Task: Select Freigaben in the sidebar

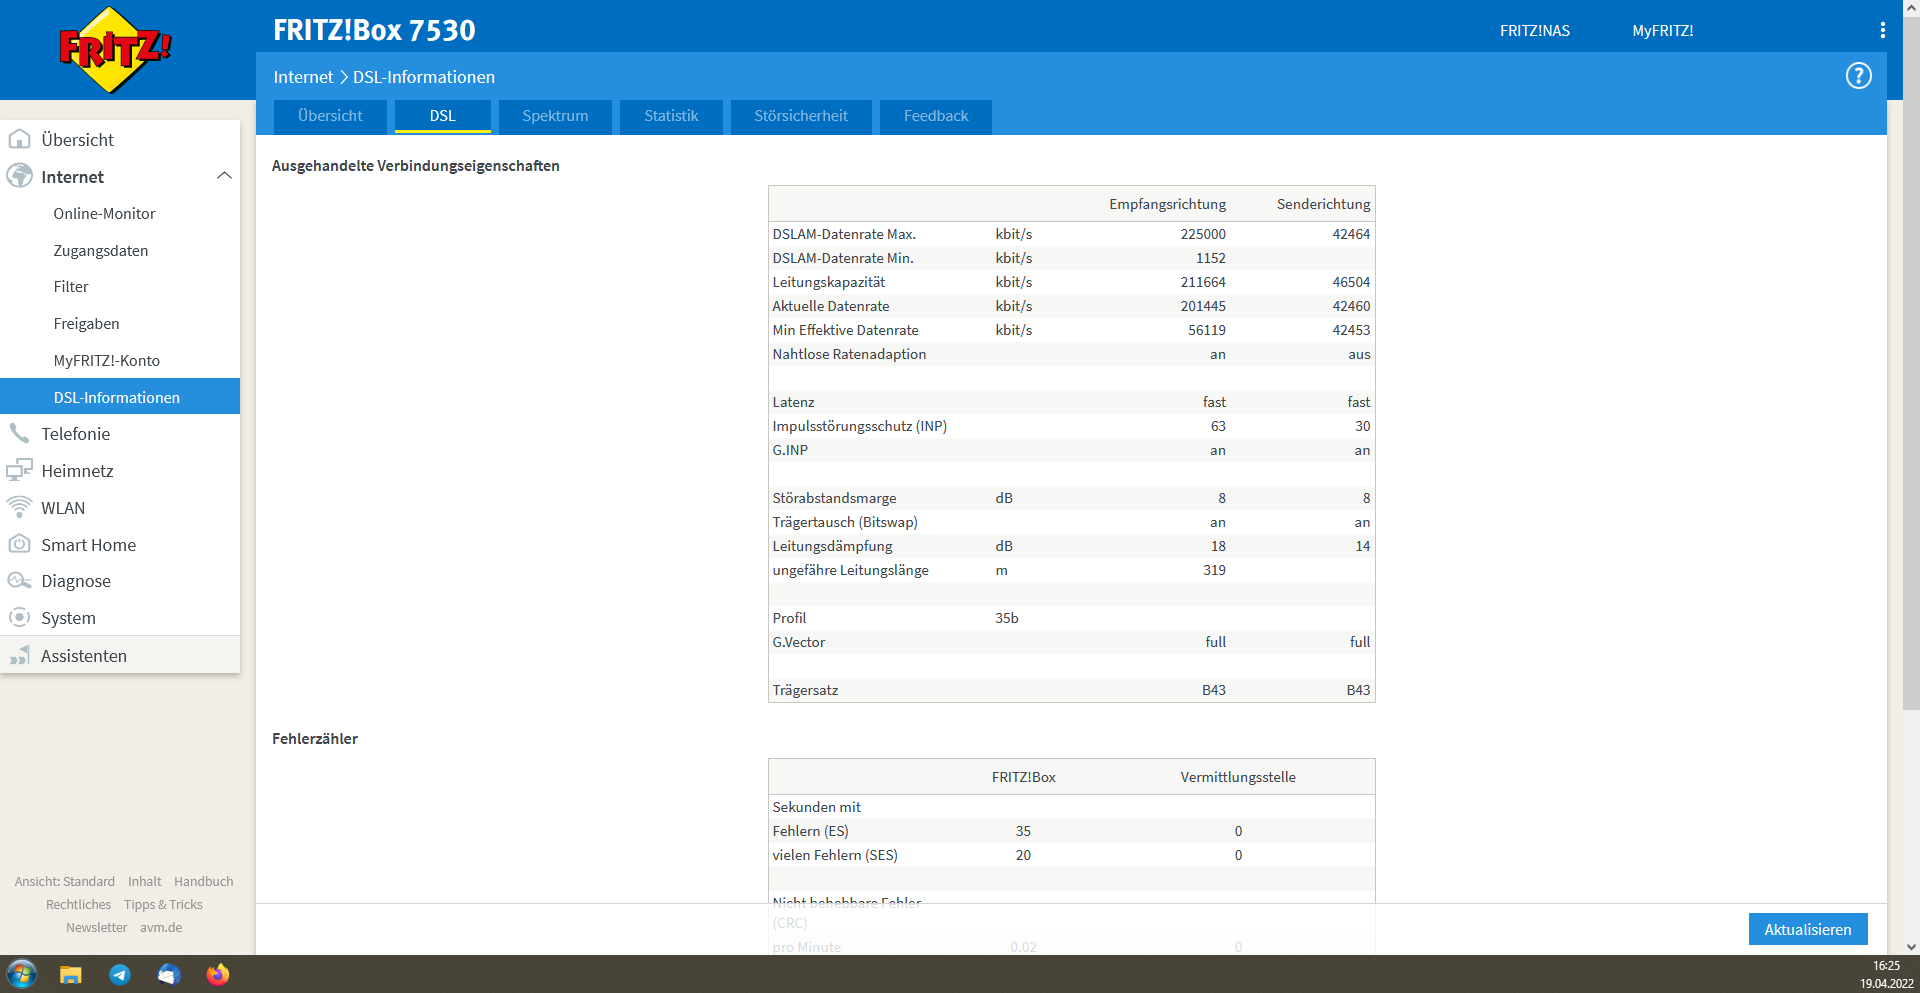Action: 87,324
